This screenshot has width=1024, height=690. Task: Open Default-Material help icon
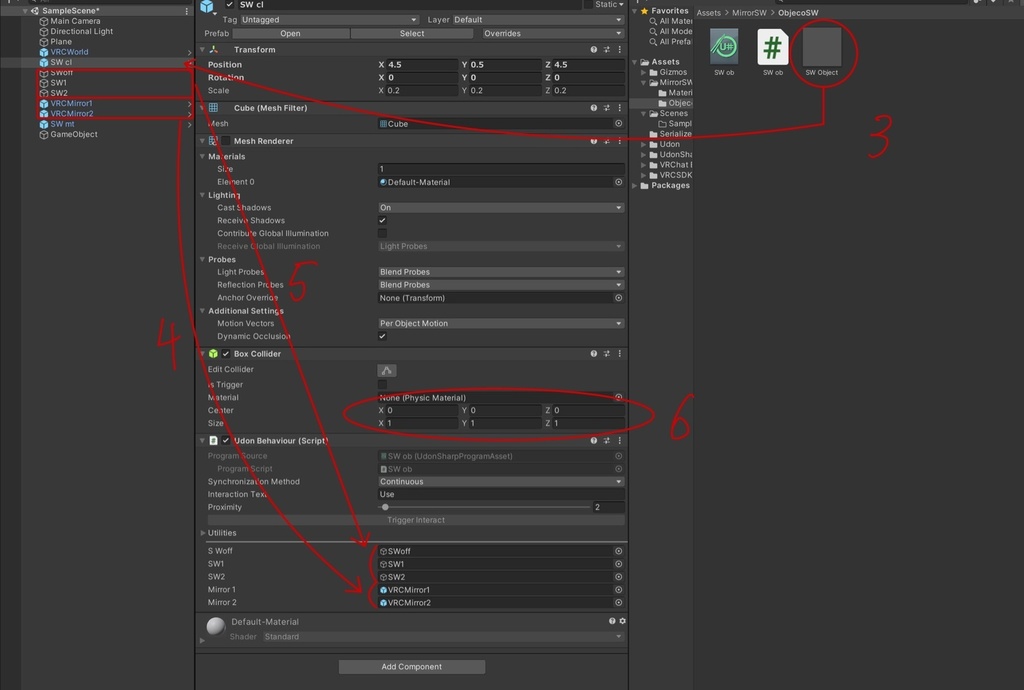click(612, 621)
